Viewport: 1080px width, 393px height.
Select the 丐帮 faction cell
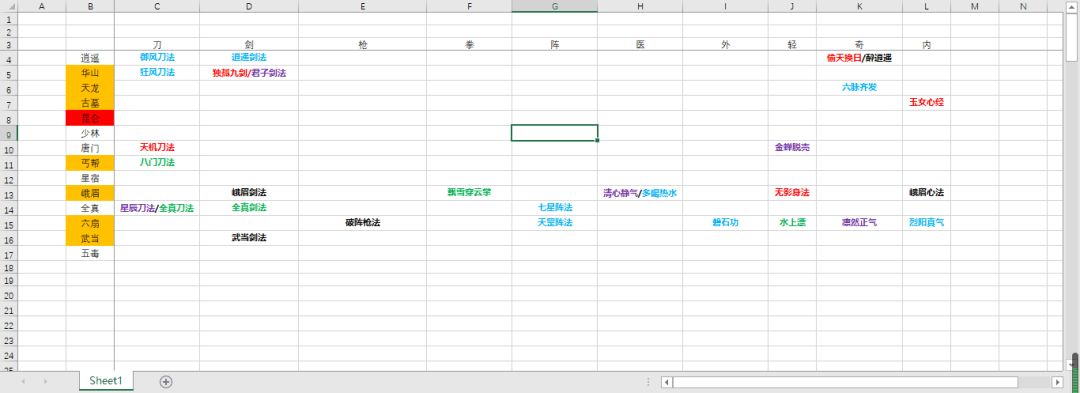click(90, 162)
